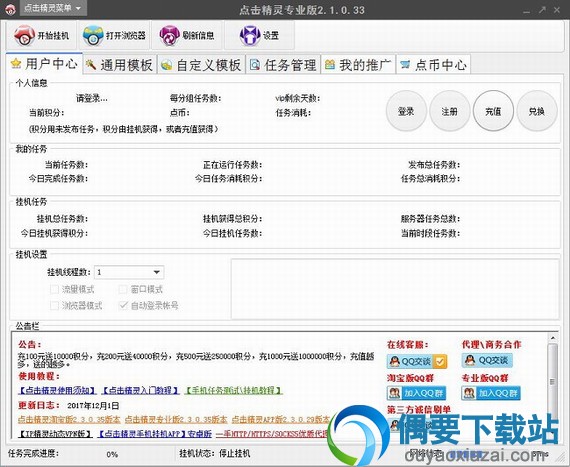This screenshot has width=570, height=467.
Task: Join 专业版QQ群 via 加入QQ群
Action: [x=491, y=393]
